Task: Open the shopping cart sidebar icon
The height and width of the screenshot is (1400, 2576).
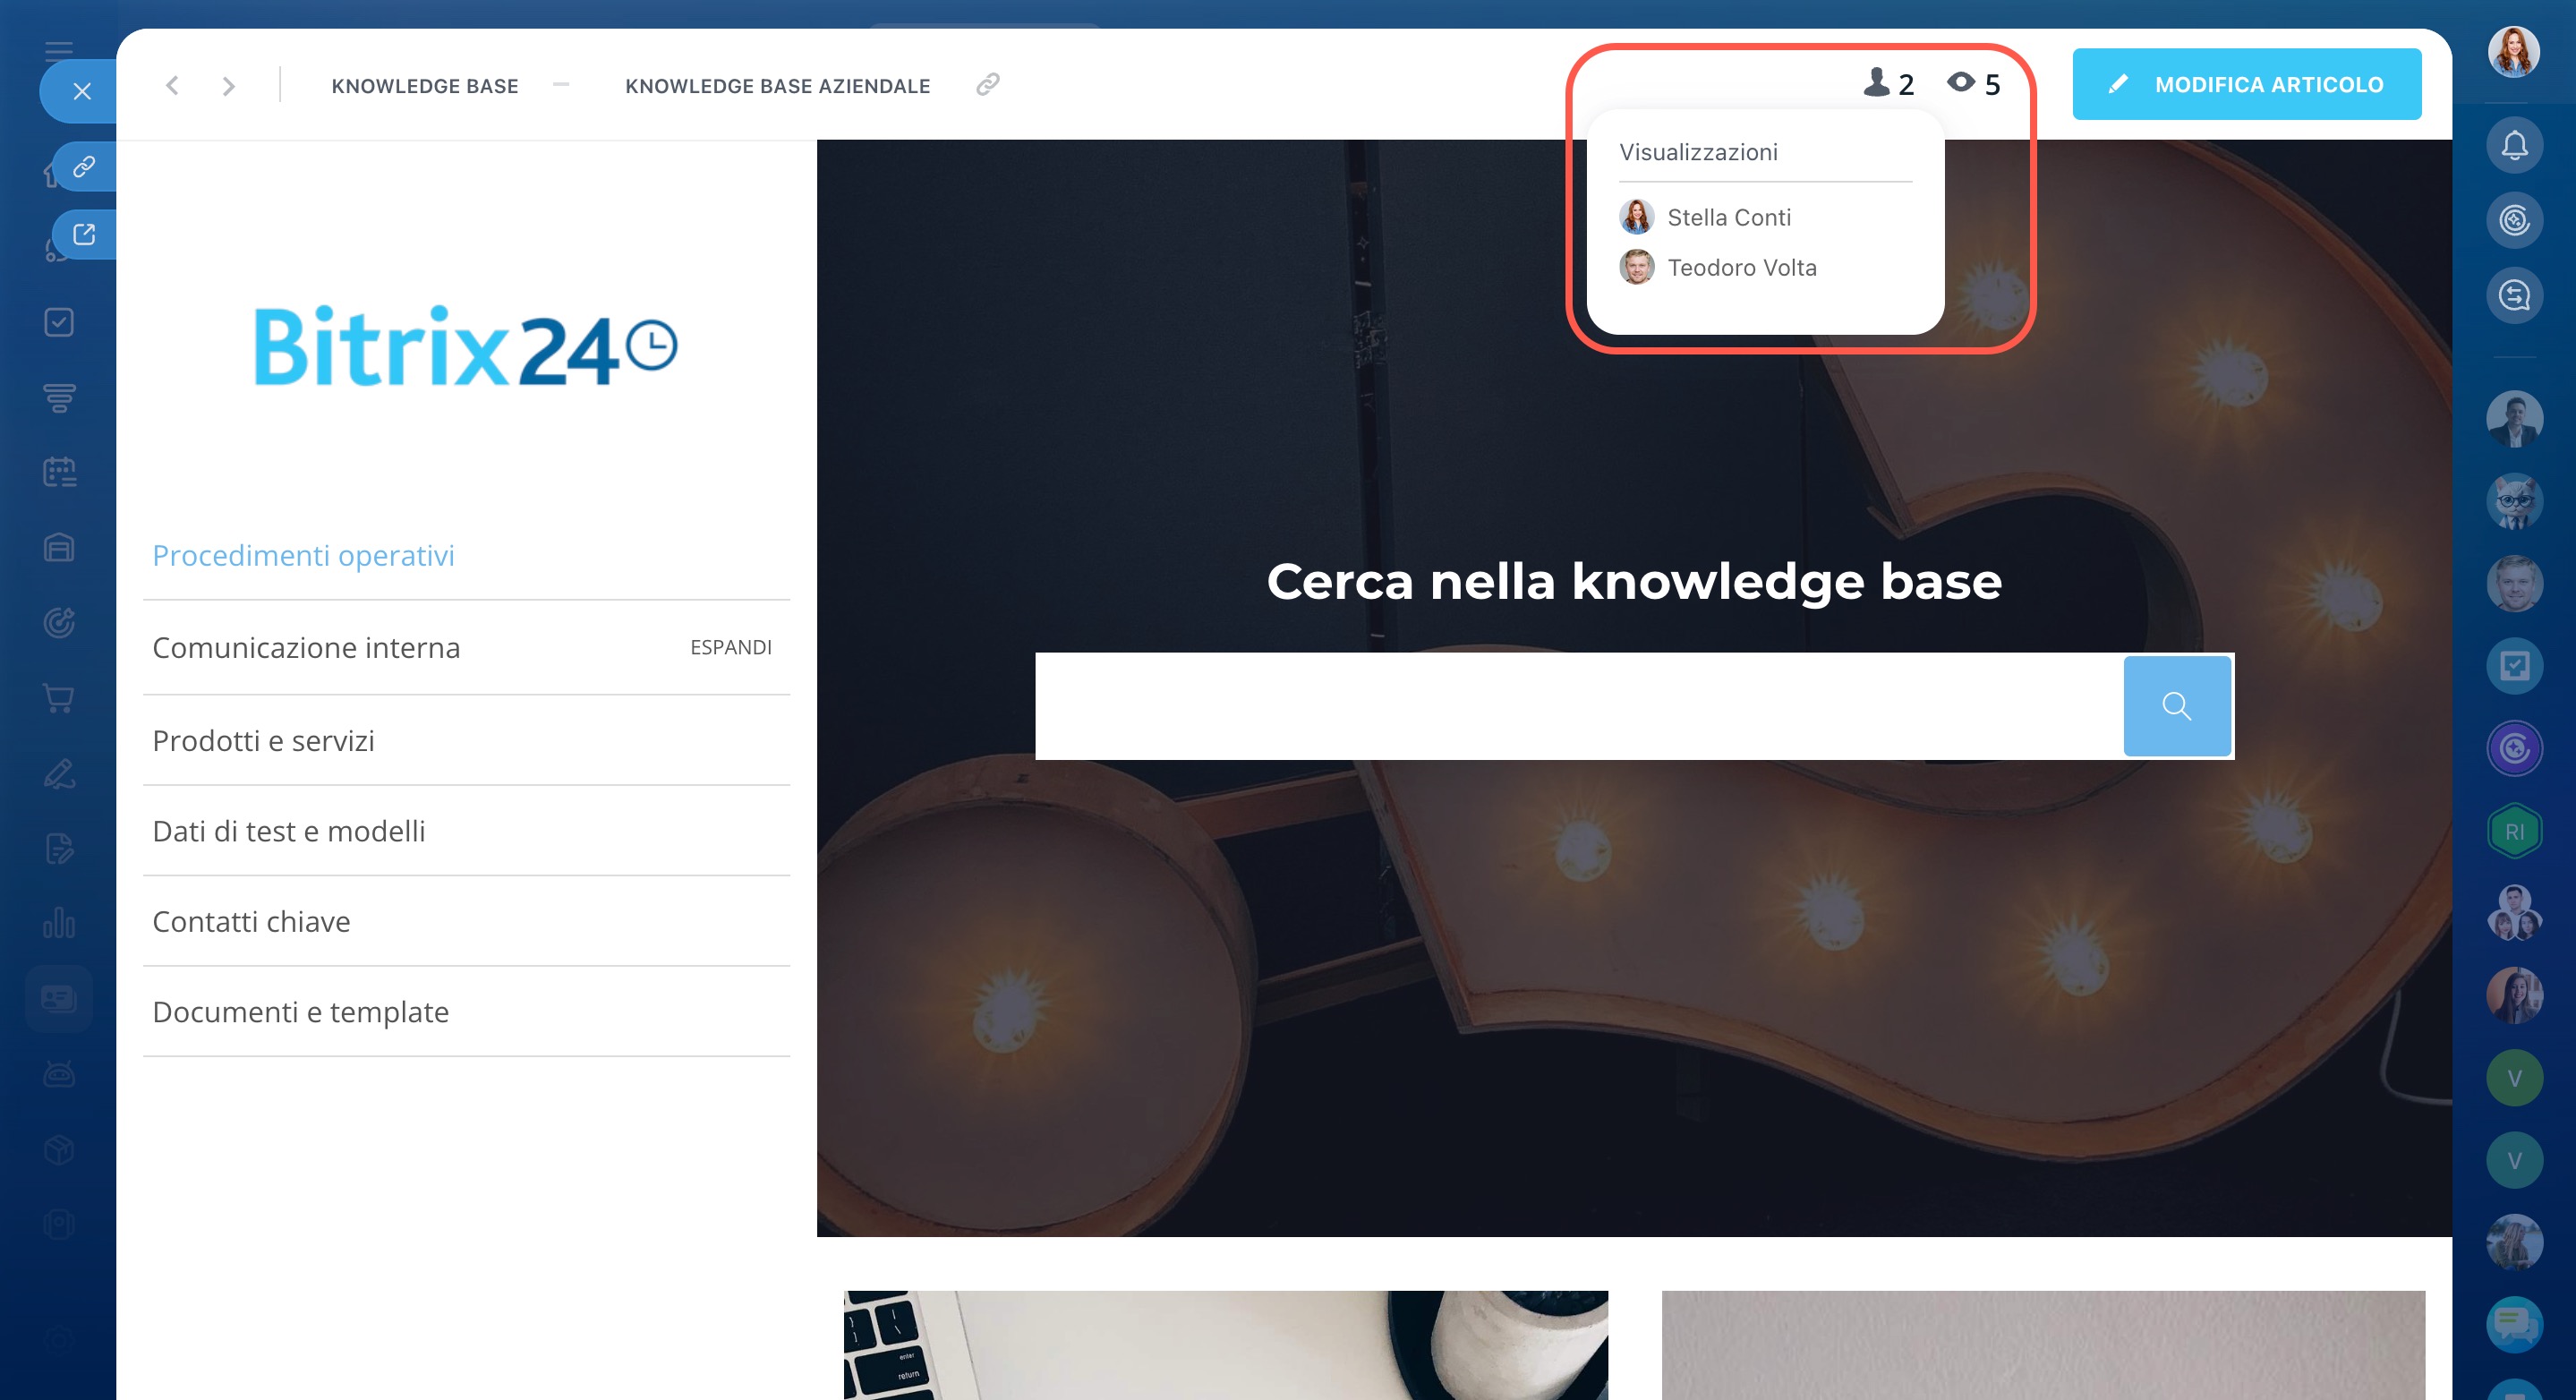Action: pos(59,698)
